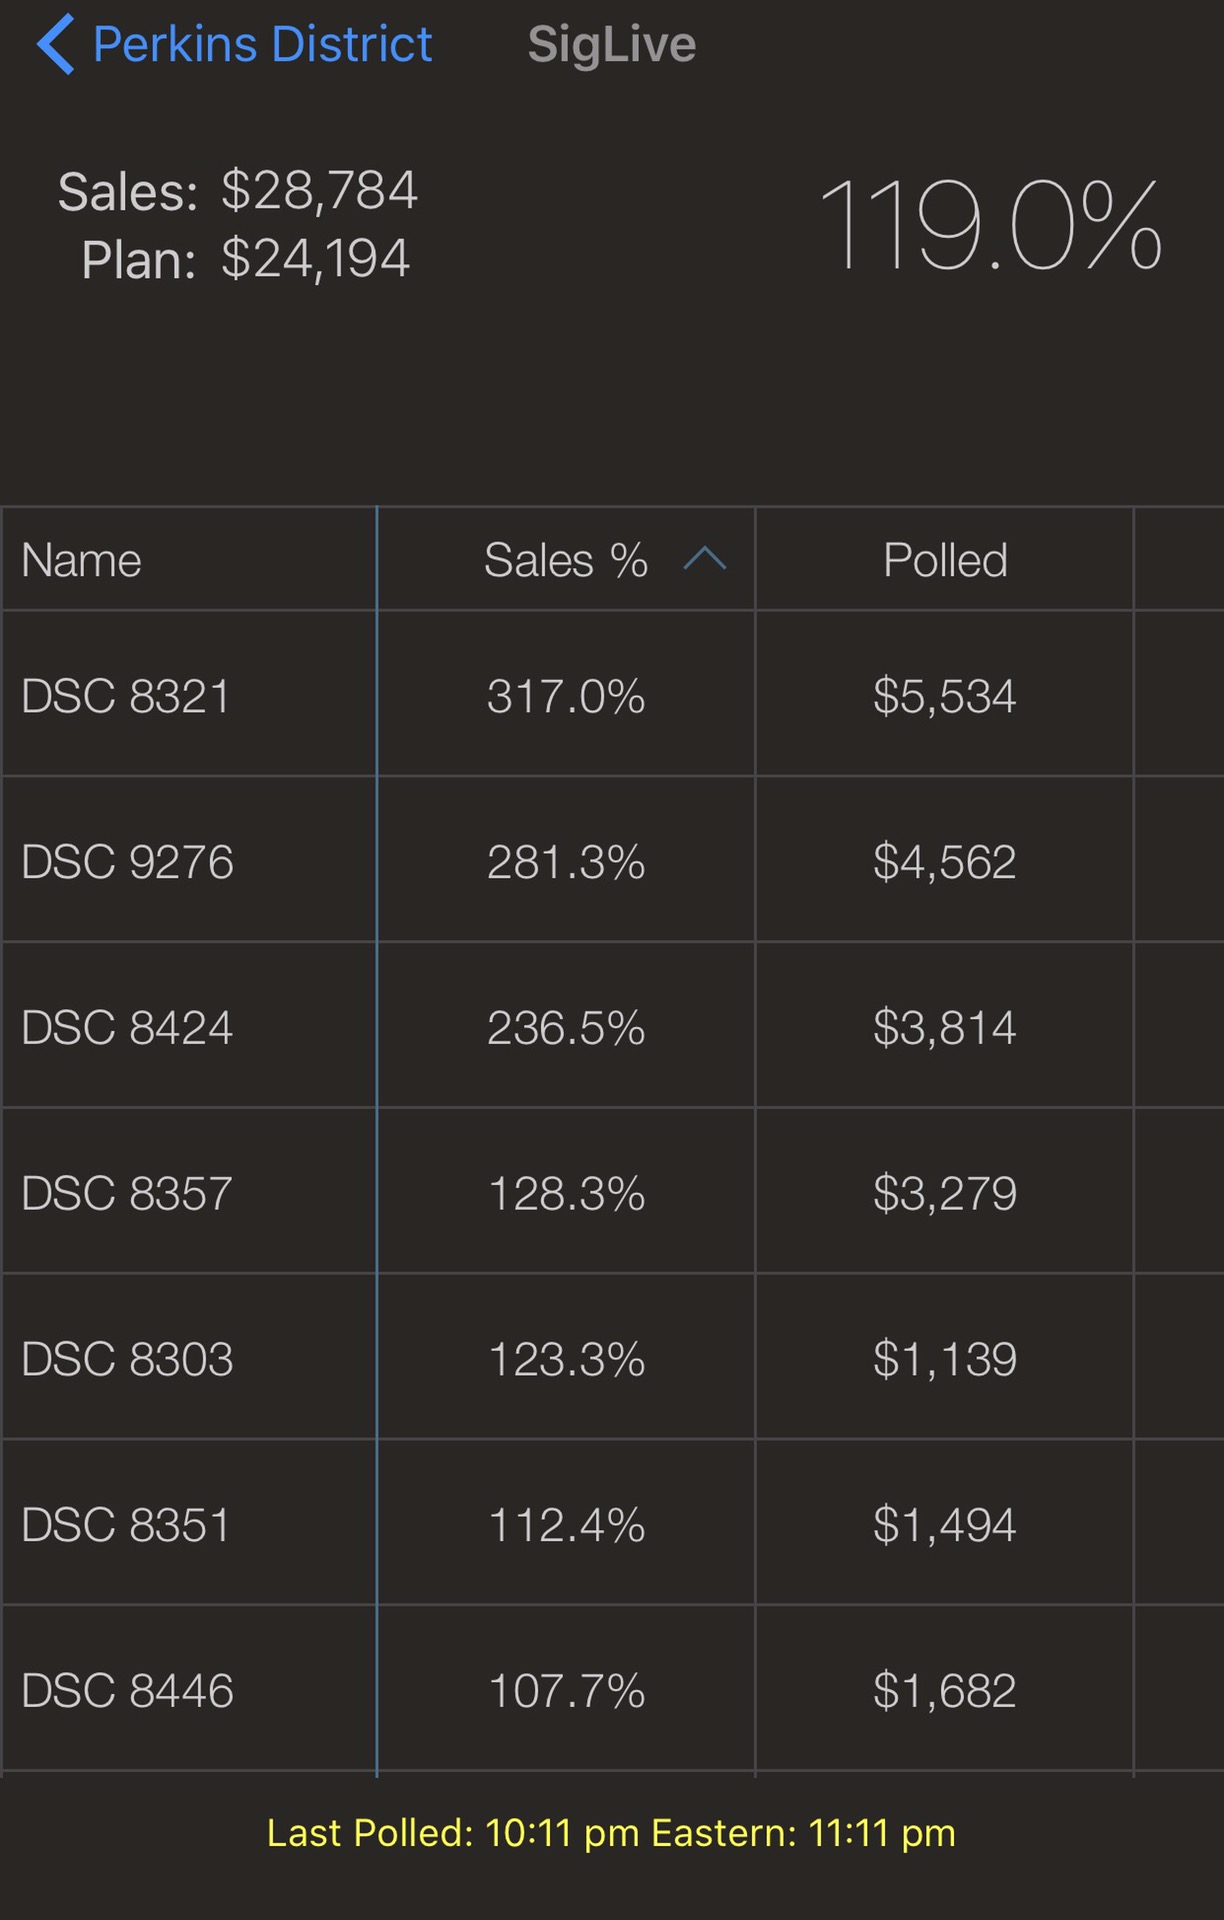Select store DSC 8351
This screenshot has width=1224, height=1920.
126,1526
